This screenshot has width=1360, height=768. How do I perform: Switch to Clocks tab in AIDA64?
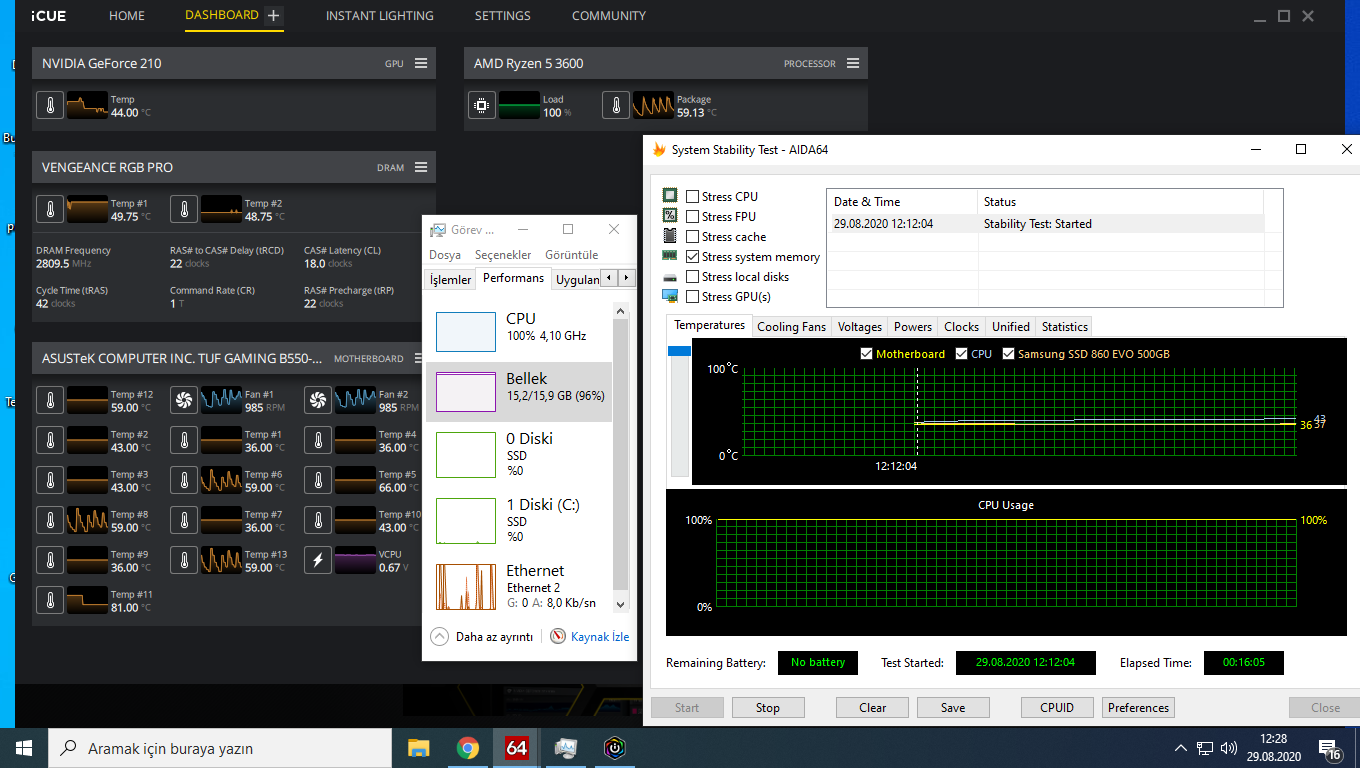click(x=961, y=327)
